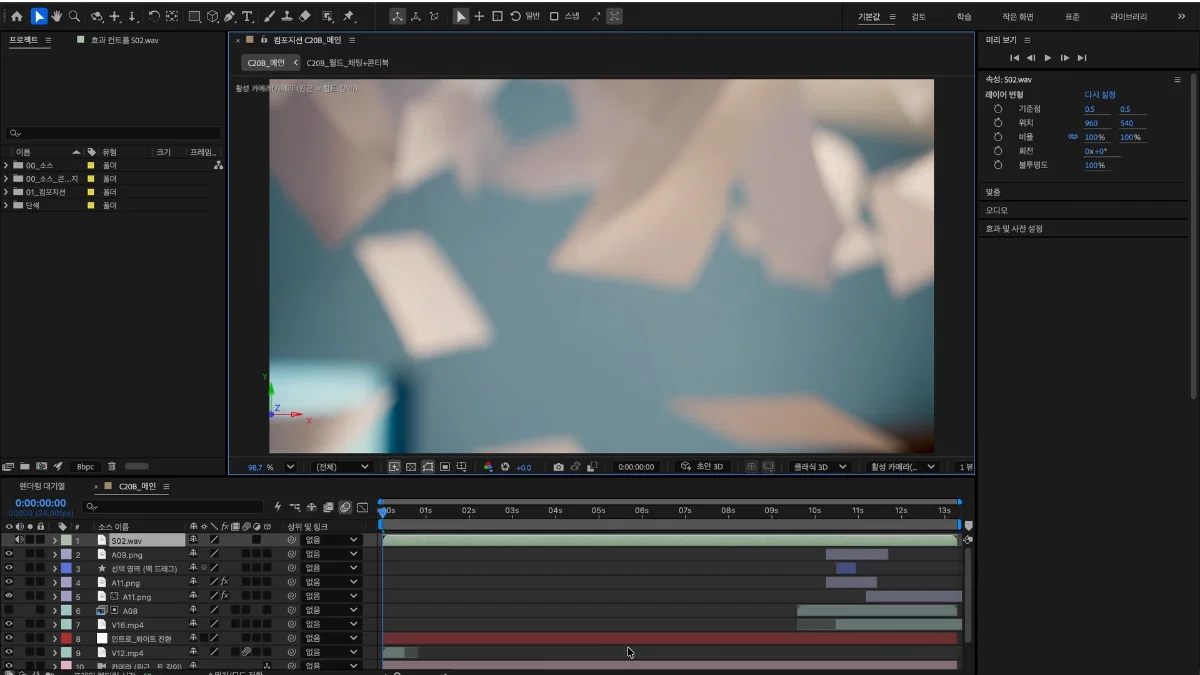Toggle the 초안 3D button
Viewport: 1200px width, 675px height.
pyautogui.click(x=701, y=467)
